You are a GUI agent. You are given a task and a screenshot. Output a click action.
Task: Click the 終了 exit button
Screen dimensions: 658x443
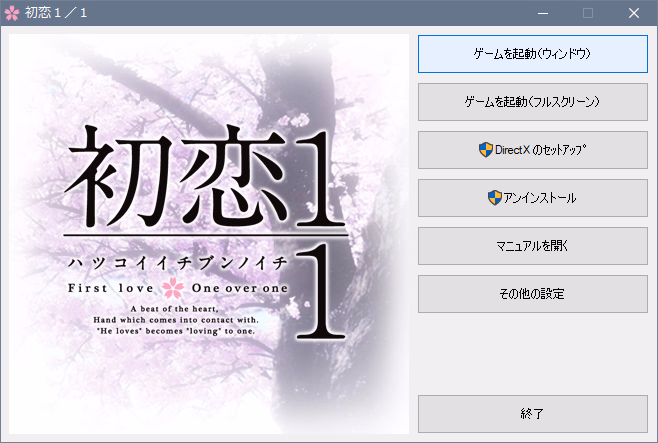pos(533,414)
